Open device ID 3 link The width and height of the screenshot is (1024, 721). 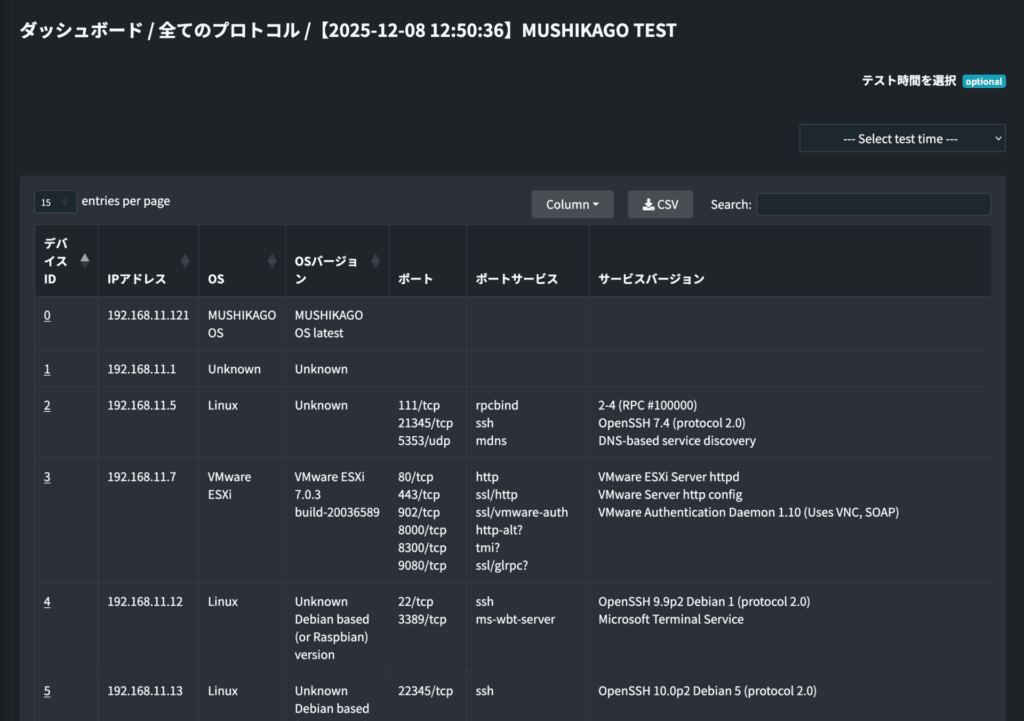[47, 477]
